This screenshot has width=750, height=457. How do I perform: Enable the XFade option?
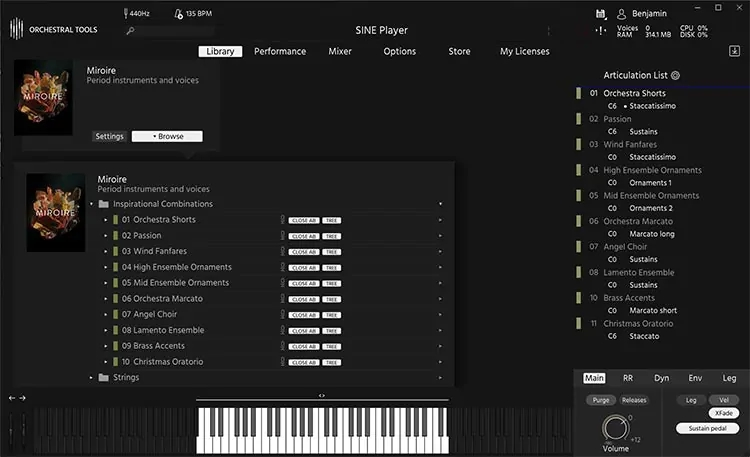click(x=724, y=413)
